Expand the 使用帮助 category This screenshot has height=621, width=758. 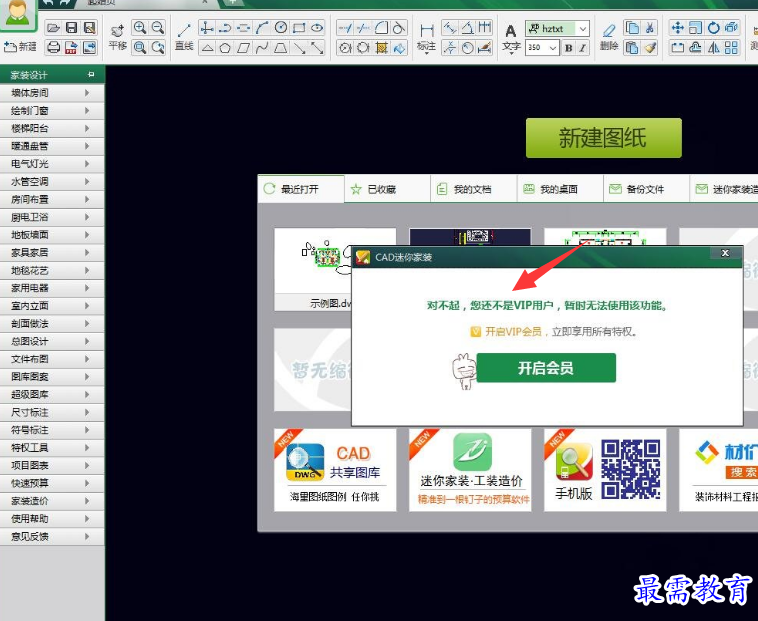pos(52,519)
